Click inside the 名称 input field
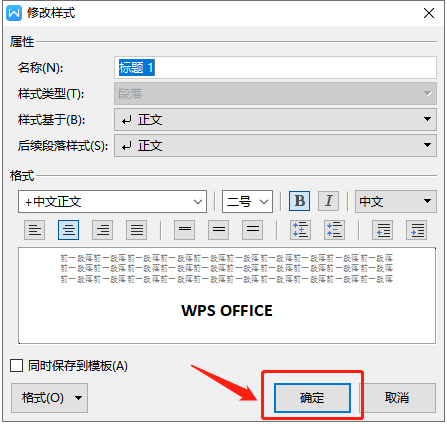This screenshot has height=424, width=447. pyautogui.click(x=275, y=68)
